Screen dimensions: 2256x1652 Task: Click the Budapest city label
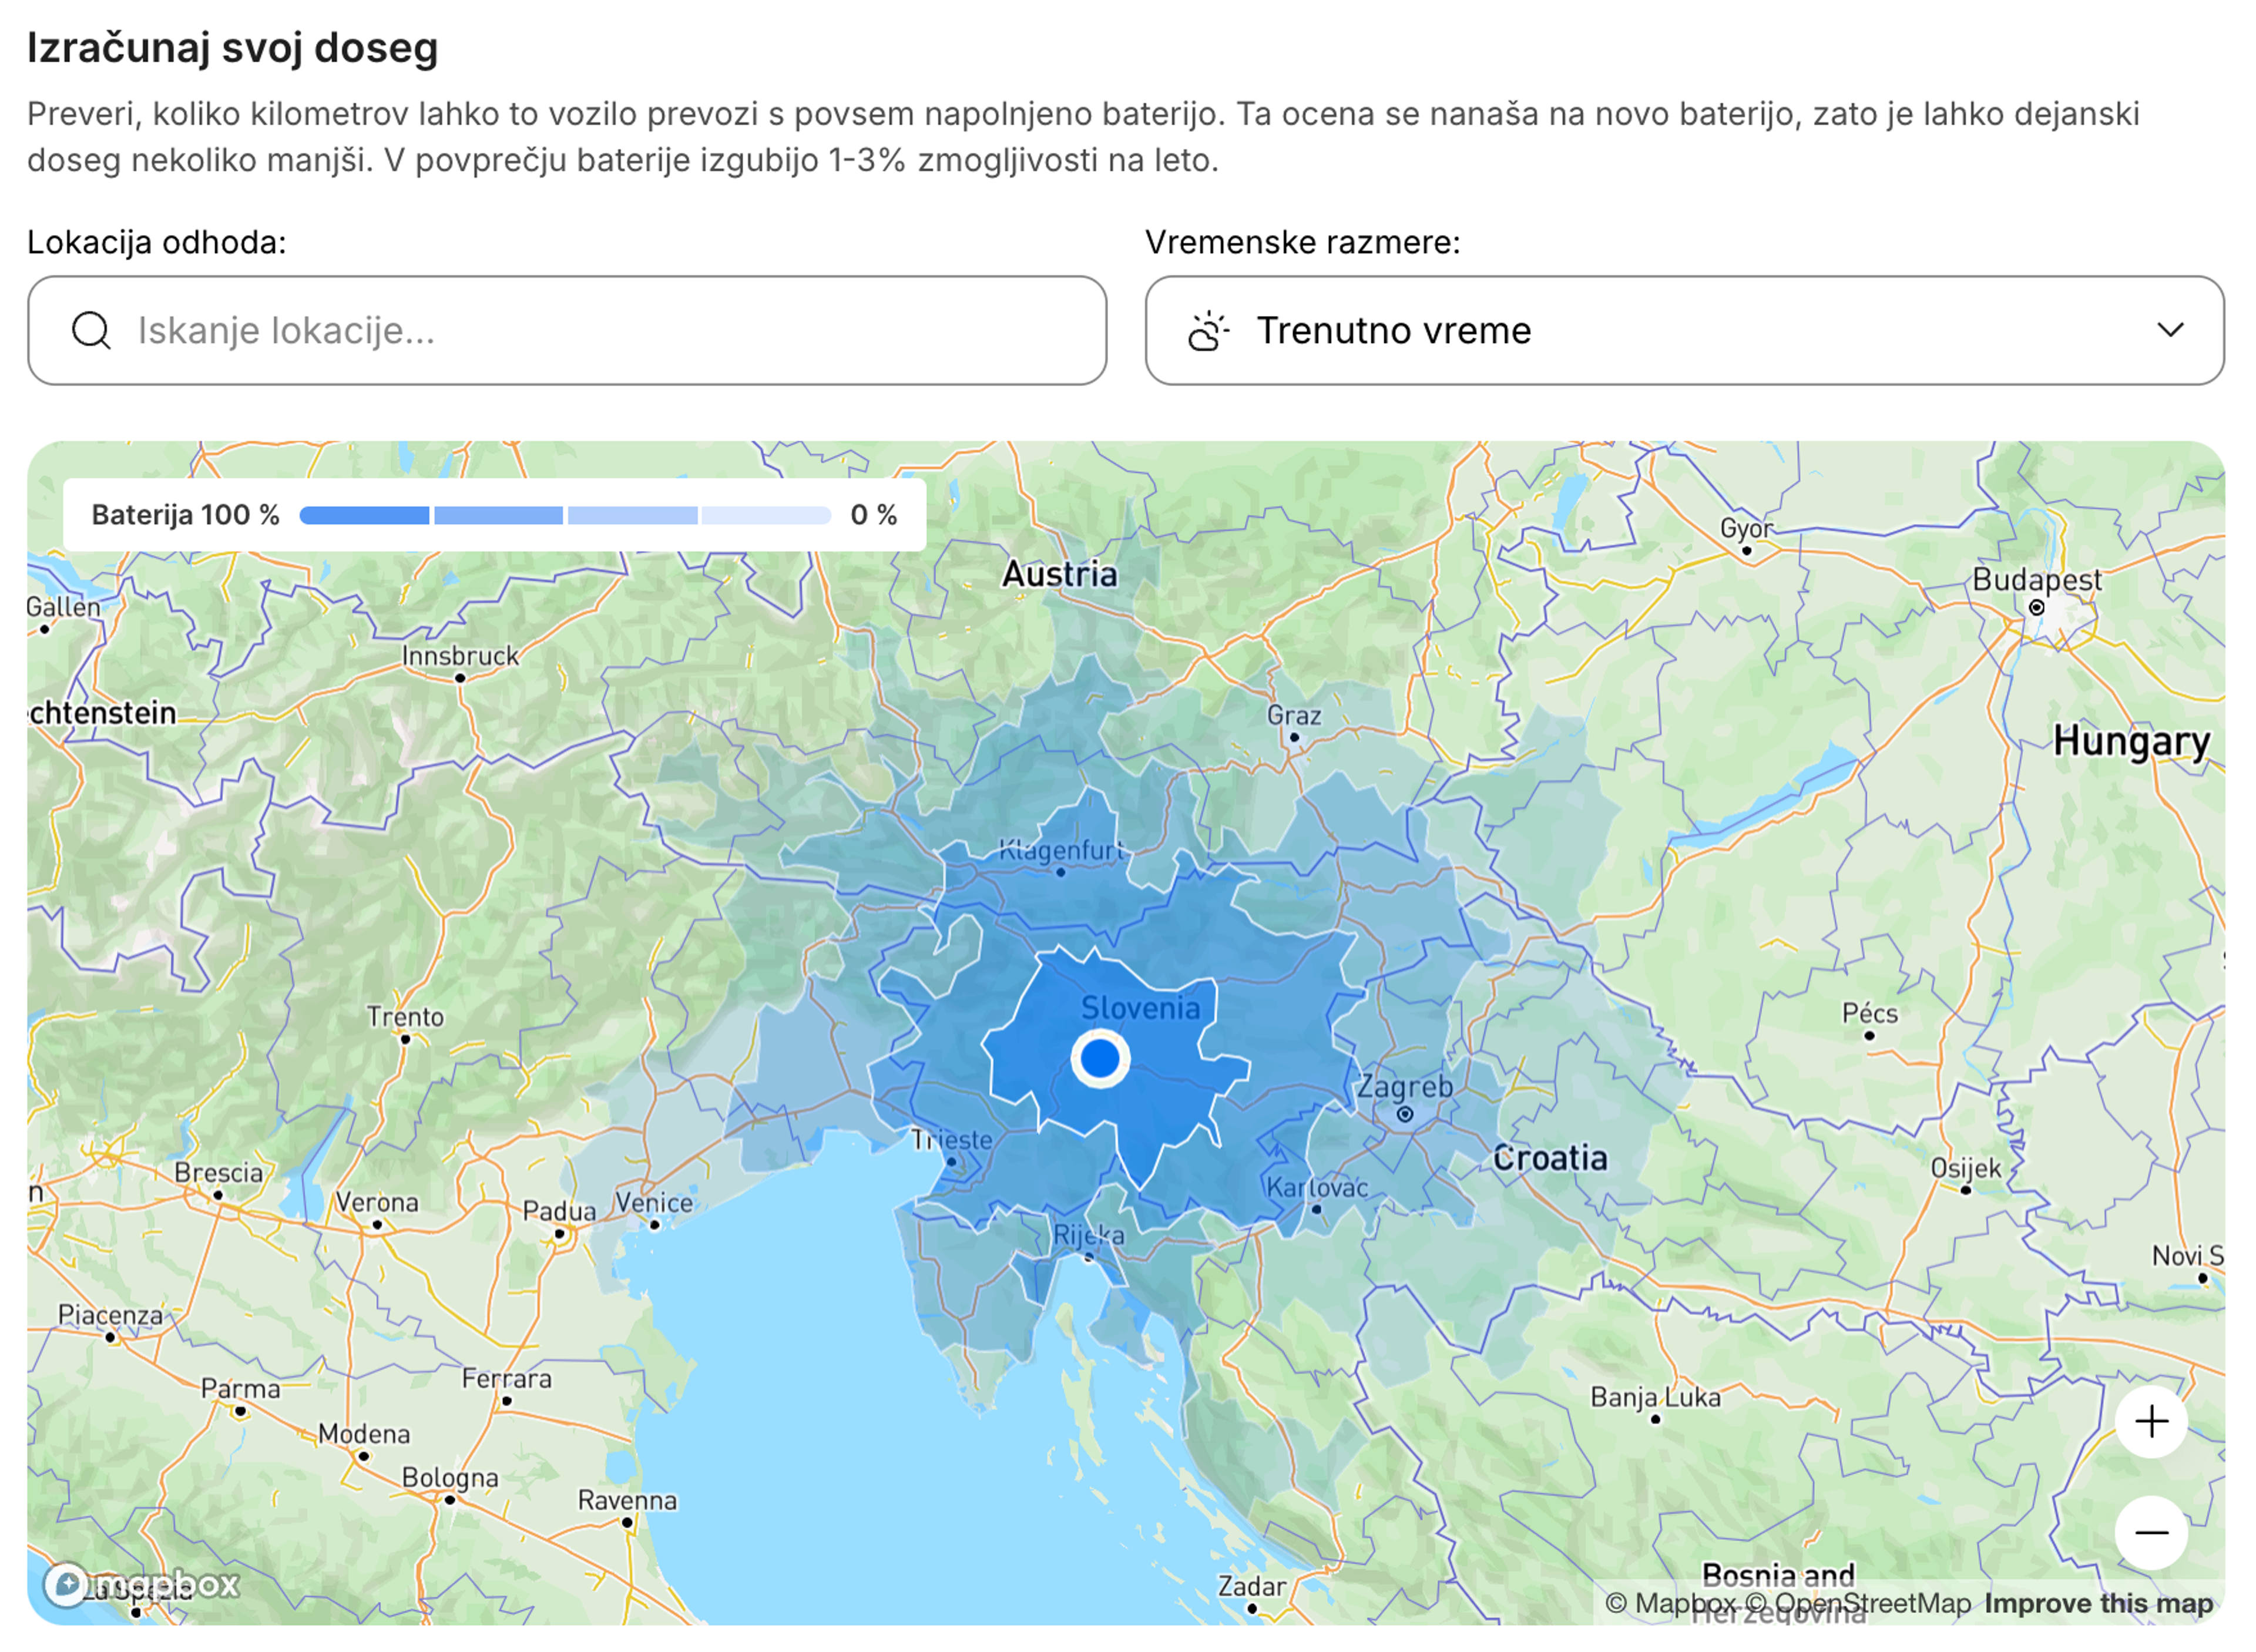2036,580
